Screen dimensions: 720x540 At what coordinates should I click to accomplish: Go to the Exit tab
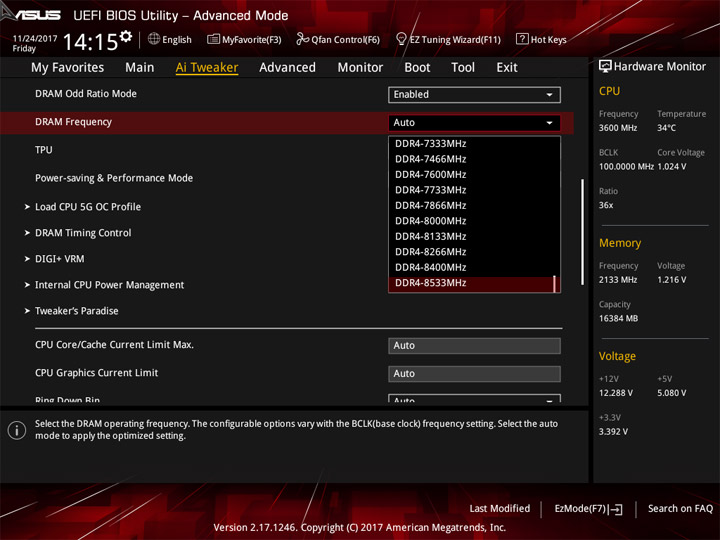(x=506, y=68)
